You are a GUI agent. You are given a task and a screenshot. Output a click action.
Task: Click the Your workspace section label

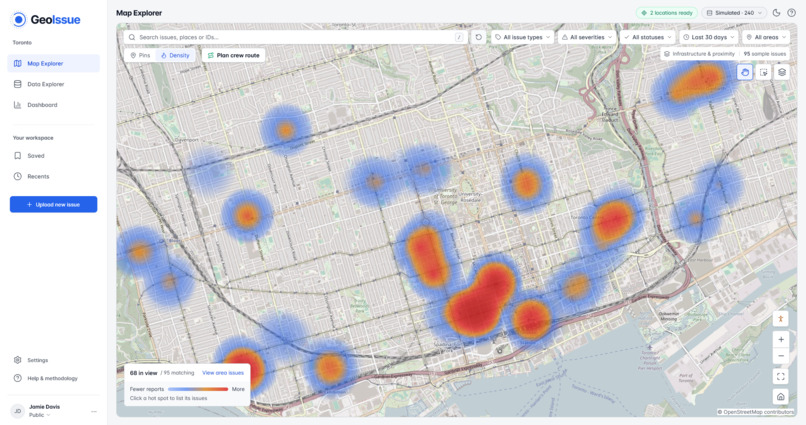pos(33,138)
